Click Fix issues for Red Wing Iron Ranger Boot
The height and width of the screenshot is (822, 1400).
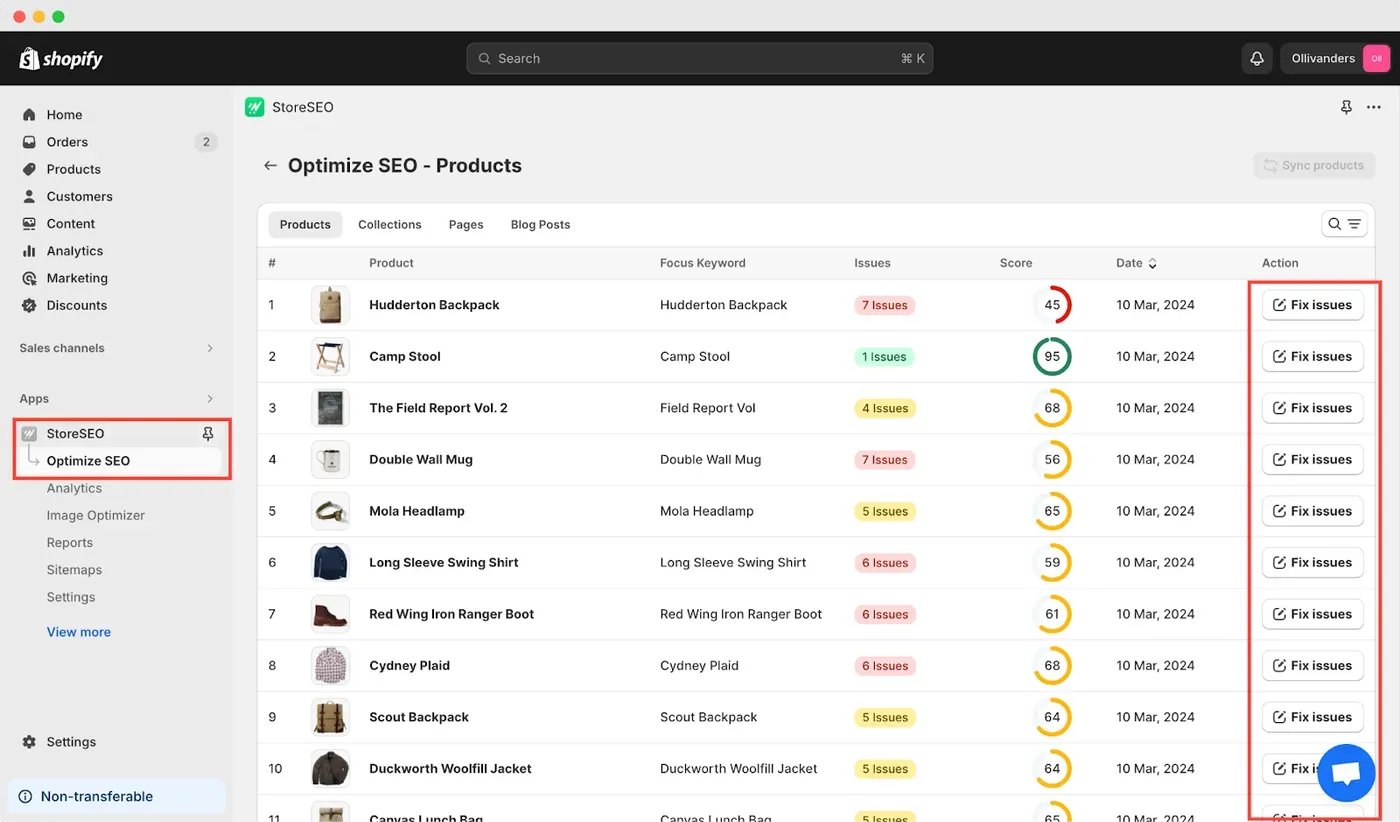(1312, 614)
